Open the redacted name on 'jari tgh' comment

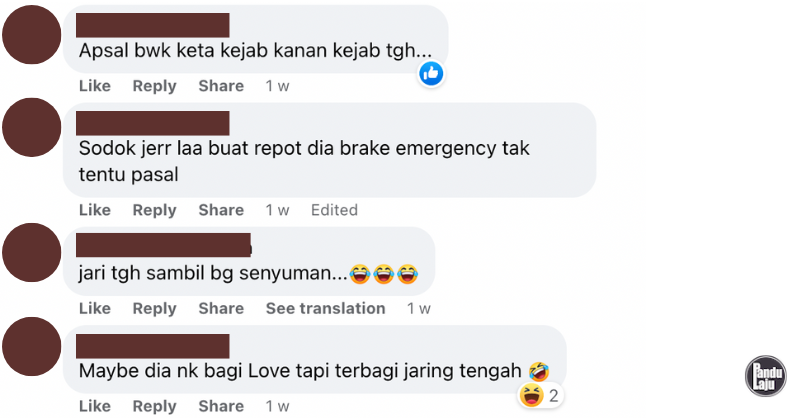click(x=163, y=245)
